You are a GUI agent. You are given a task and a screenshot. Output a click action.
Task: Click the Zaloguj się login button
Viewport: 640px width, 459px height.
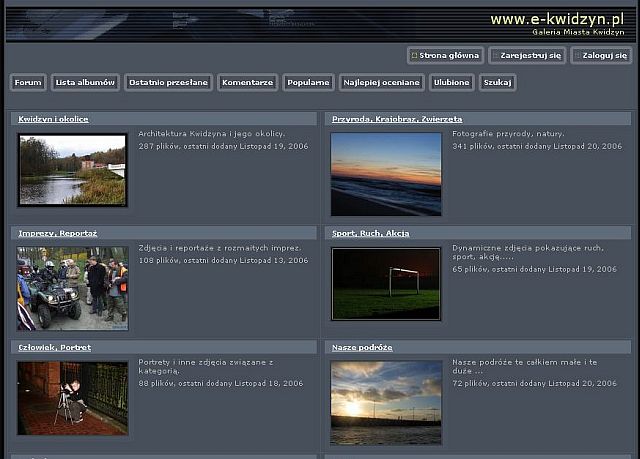[x=601, y=56]
